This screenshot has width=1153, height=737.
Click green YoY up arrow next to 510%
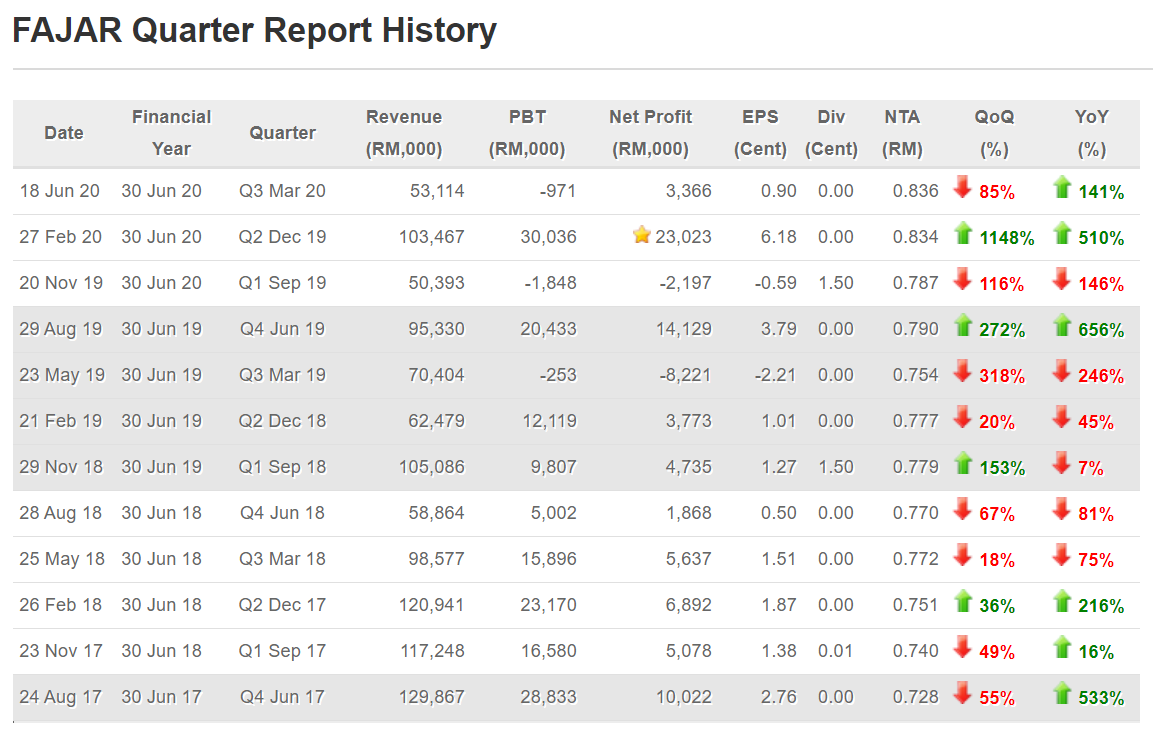tap(1062, 233)
